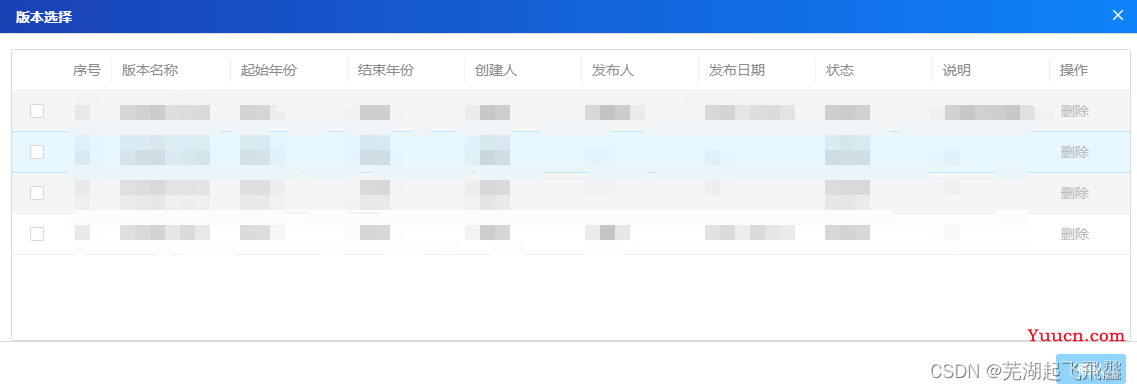The height and width of the screenshot is (390, 1137).
Task: Click the 创建人 column header
Action: (x=496, y=70)
